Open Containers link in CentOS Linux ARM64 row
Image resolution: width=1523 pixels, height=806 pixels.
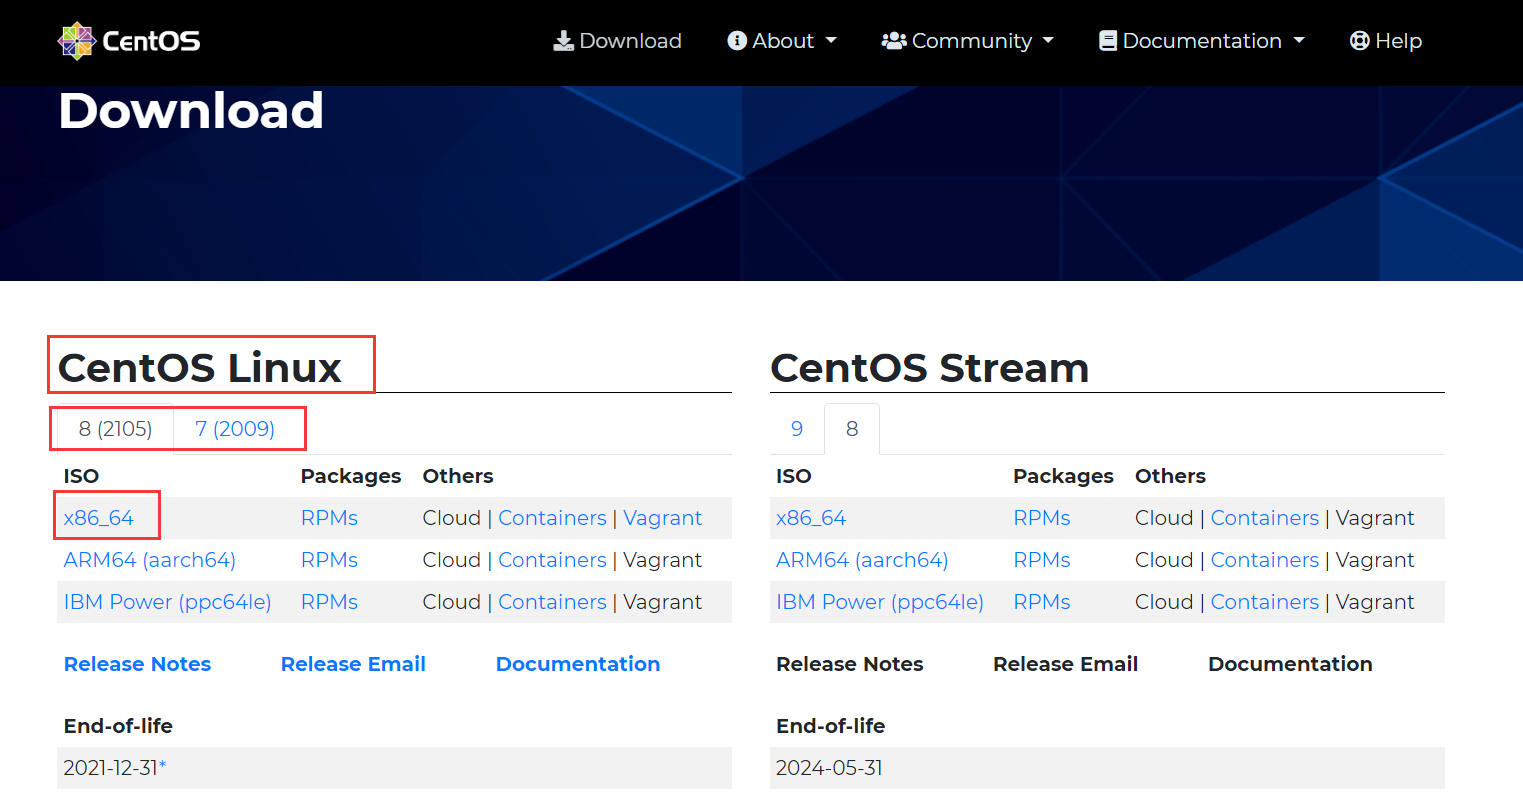552,560
